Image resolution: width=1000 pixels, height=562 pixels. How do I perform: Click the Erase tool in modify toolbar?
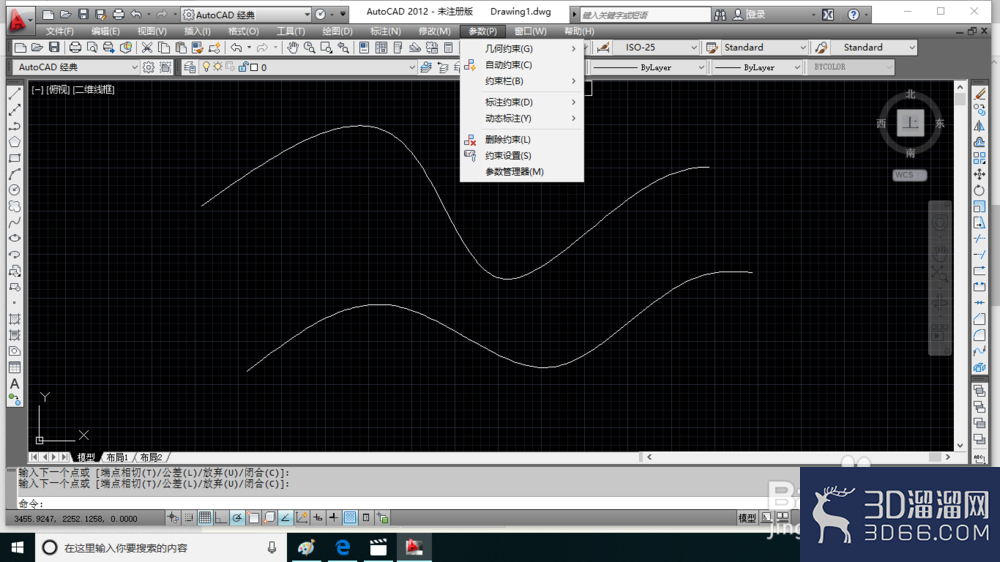980,94
